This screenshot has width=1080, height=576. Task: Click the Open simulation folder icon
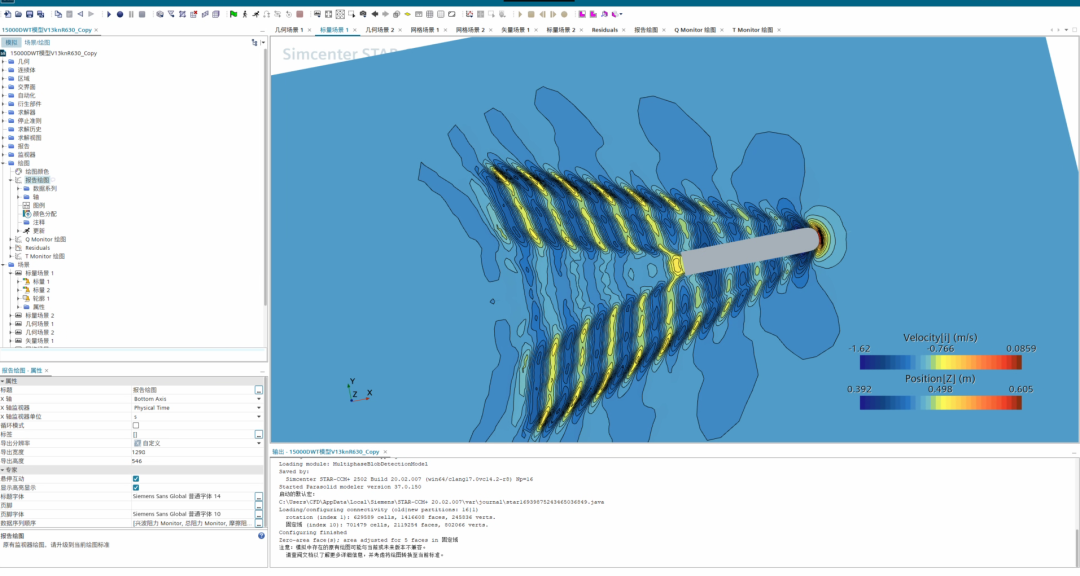(18, 14)
